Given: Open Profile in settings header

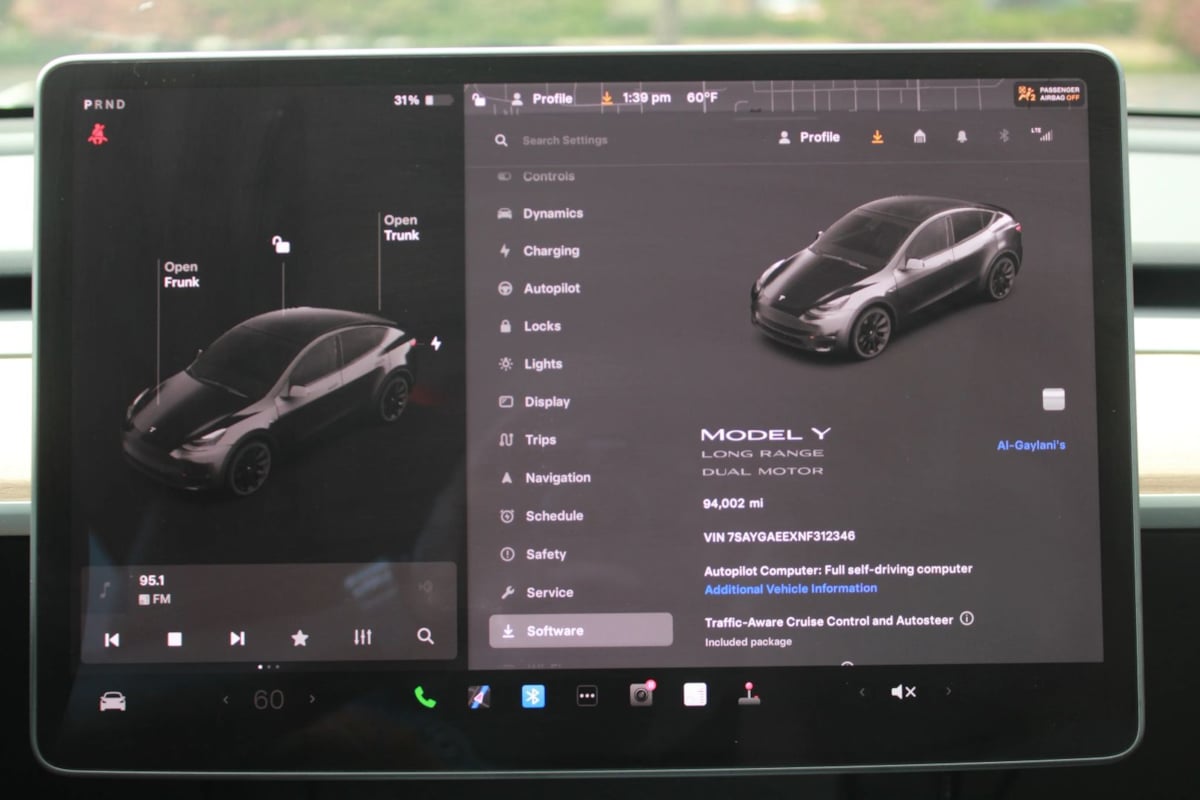Looking at the screenshot, I should pos(809,137).
